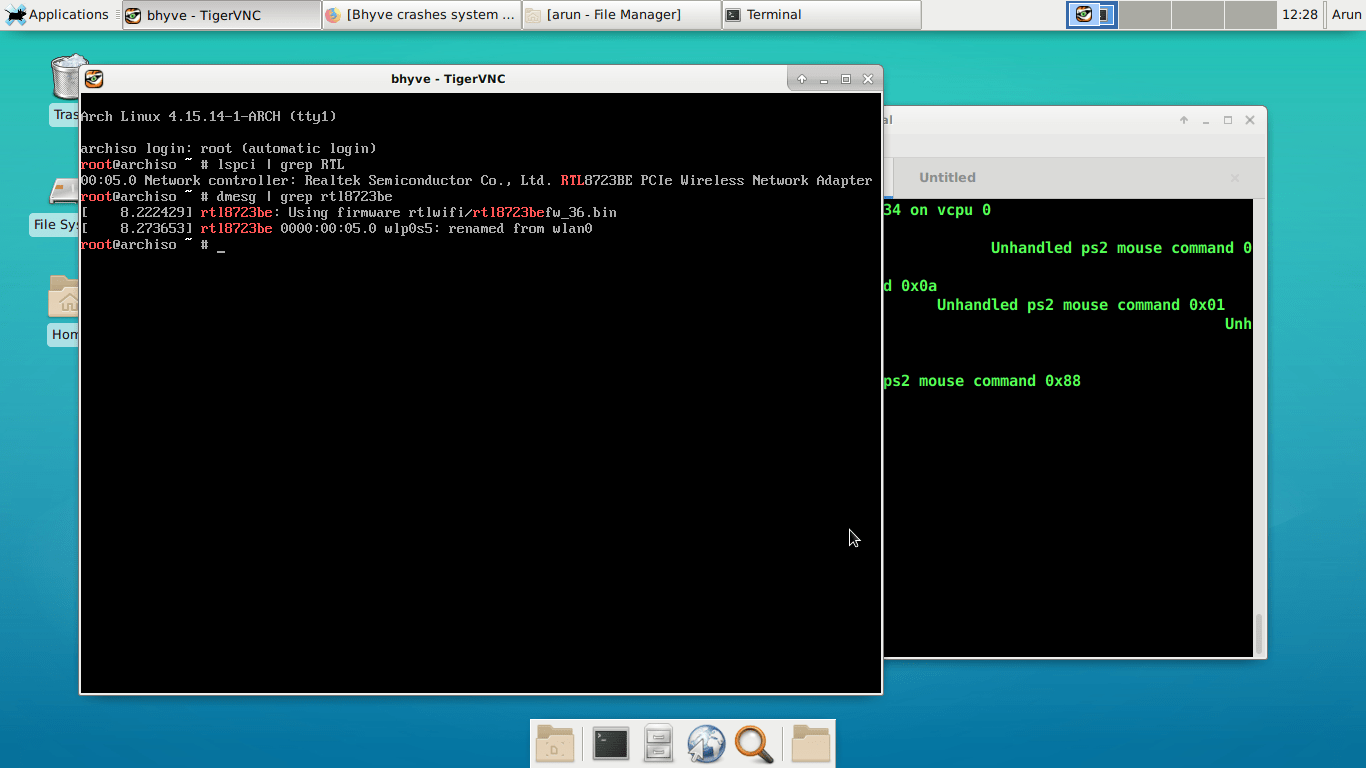The height and width of the screenshot is (768, 1366).
Task: Open the Trash desktop icon
Action: [67, 80]
